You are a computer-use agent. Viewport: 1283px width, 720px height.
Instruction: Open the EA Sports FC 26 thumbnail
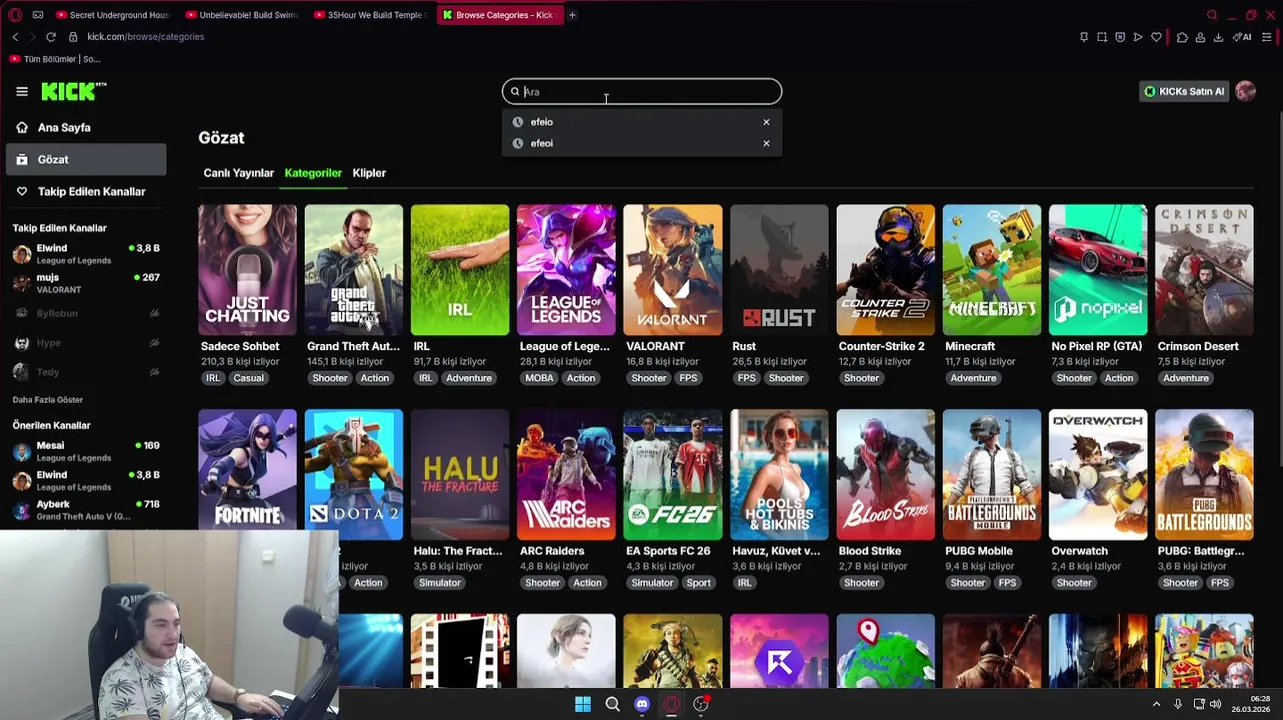pos(673,475)
